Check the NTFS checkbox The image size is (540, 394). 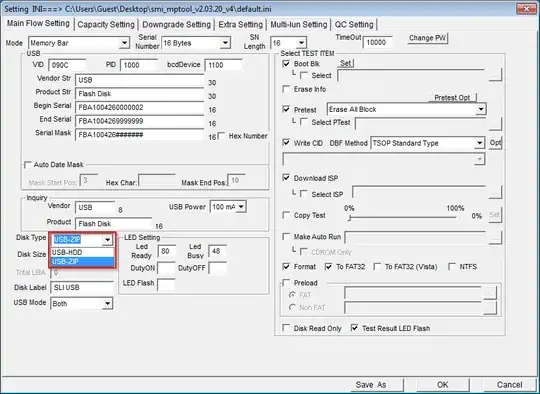point(452,267)
